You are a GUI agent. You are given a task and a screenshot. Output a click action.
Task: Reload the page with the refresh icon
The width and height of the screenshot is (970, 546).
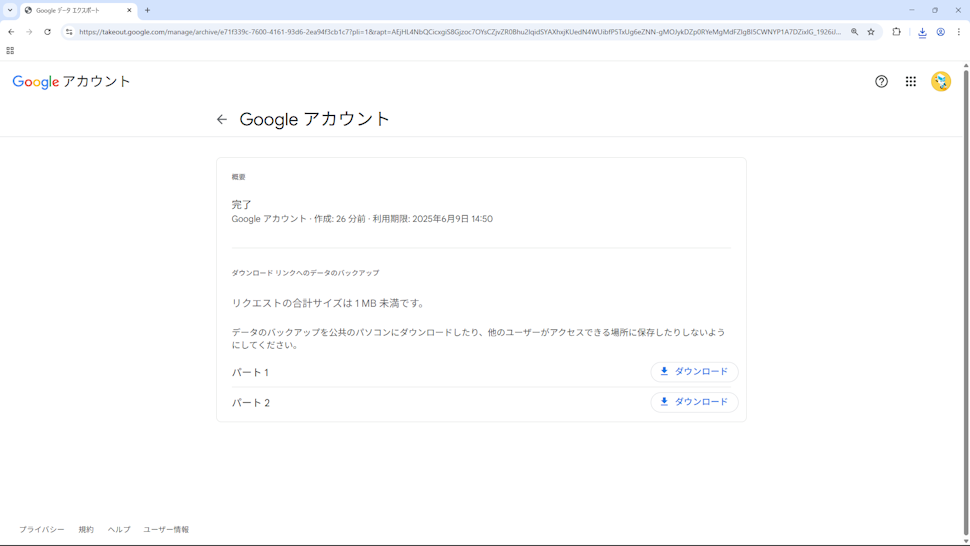(x=47, y=32)
